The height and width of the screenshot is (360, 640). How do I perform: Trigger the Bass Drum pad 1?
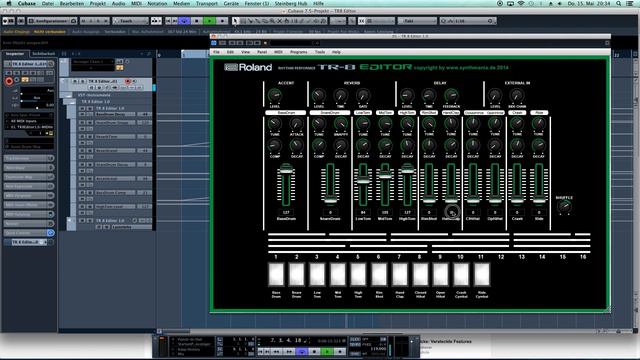tap(276, 274)
